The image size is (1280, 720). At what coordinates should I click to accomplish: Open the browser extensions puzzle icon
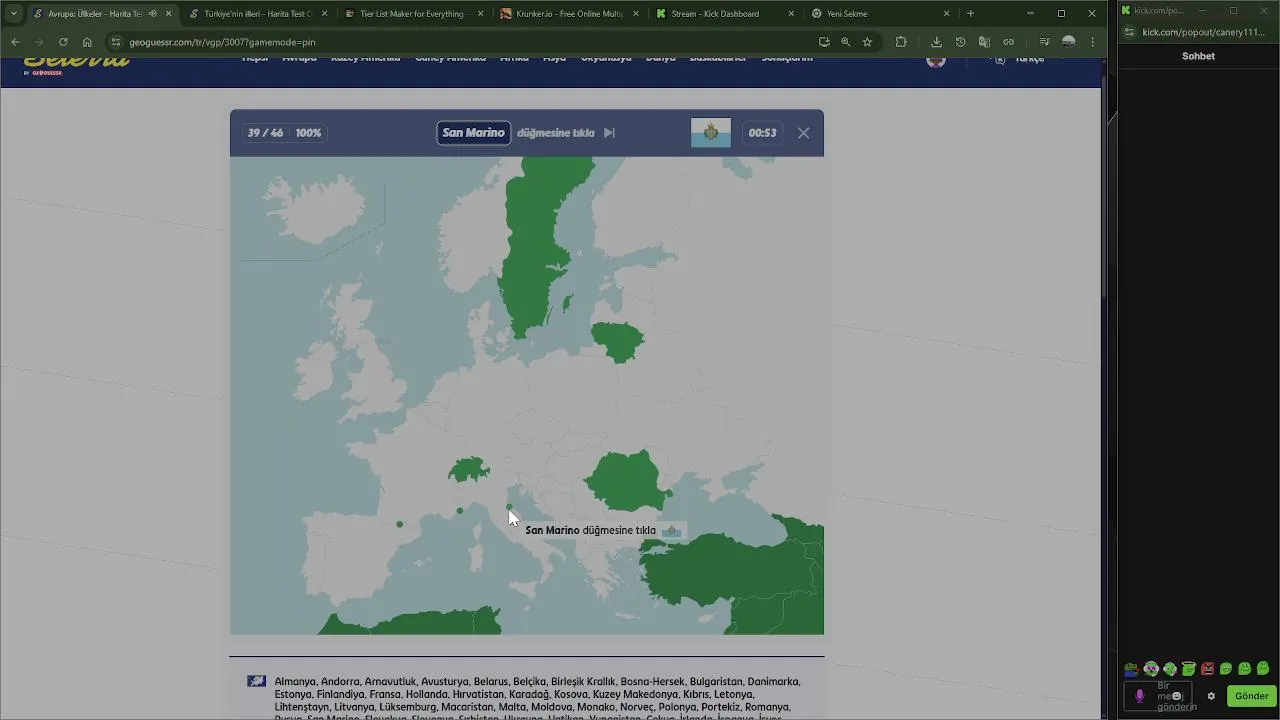[901, 42]
